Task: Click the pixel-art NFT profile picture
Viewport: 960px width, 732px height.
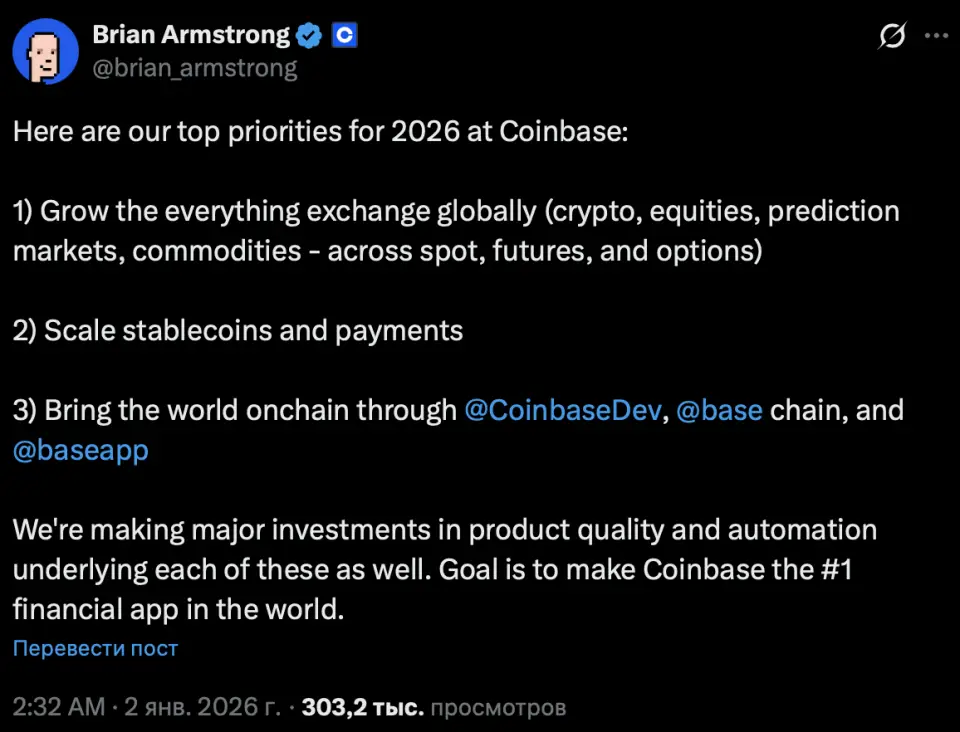Action: coord(45,51)
